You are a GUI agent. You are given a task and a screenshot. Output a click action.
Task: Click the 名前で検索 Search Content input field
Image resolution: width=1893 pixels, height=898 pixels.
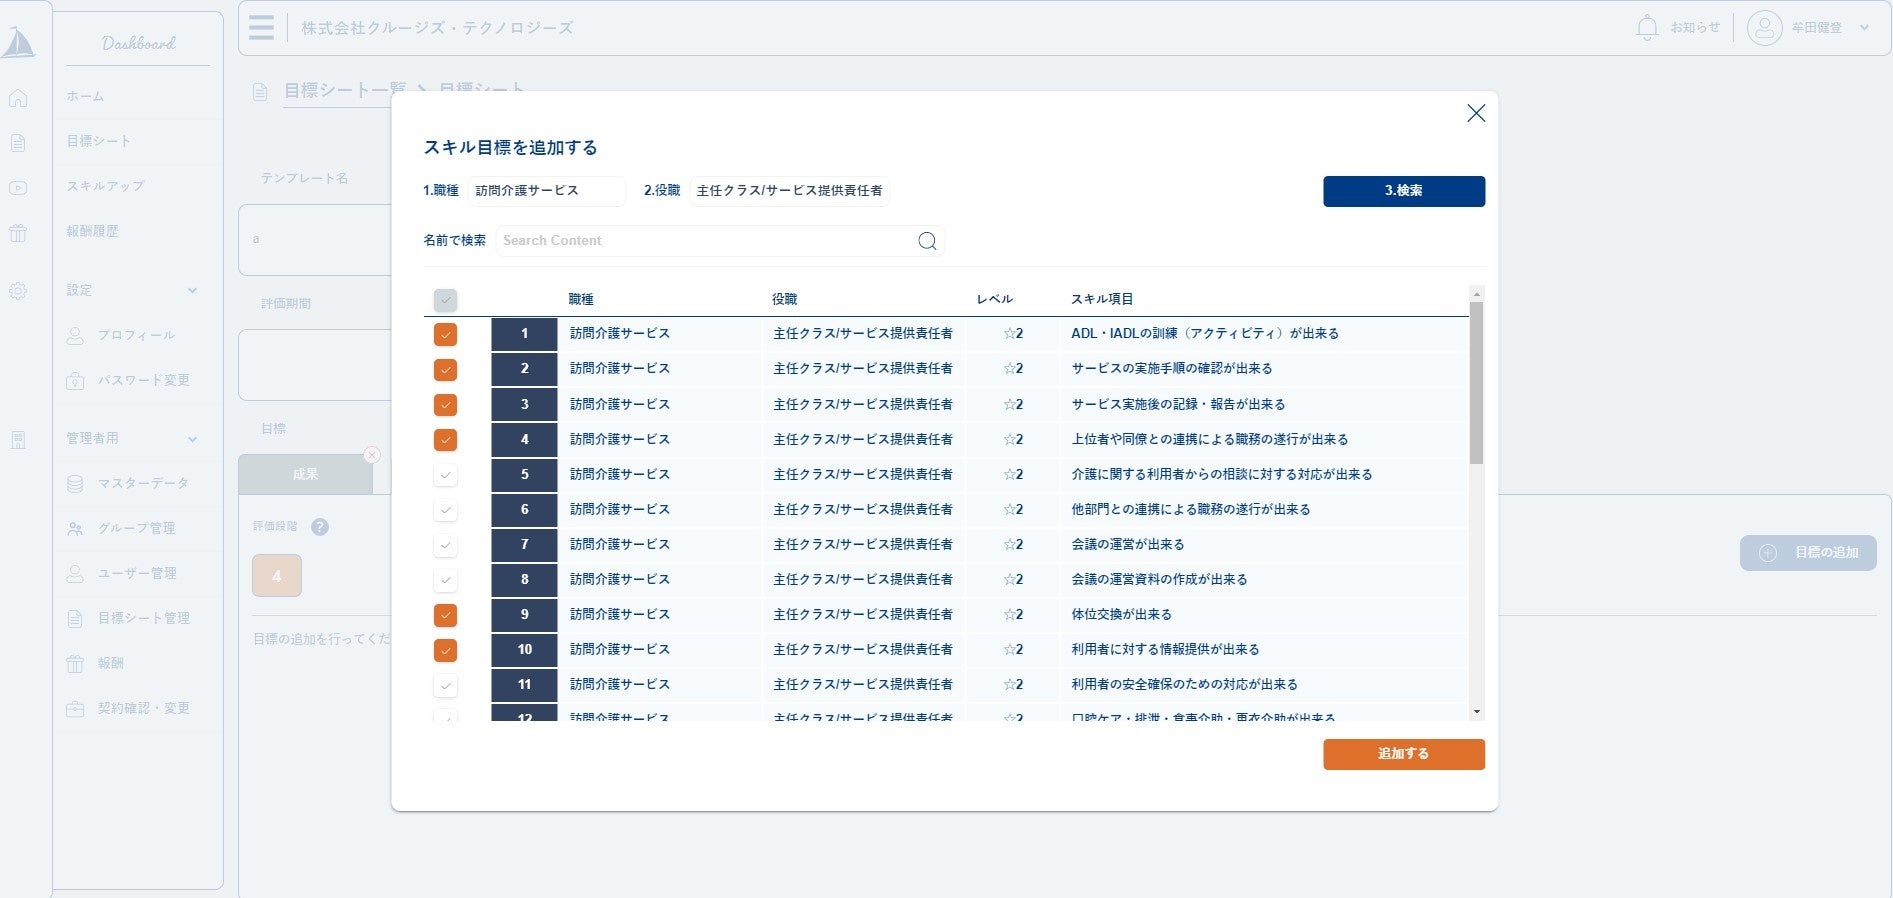tap(720, 241)
